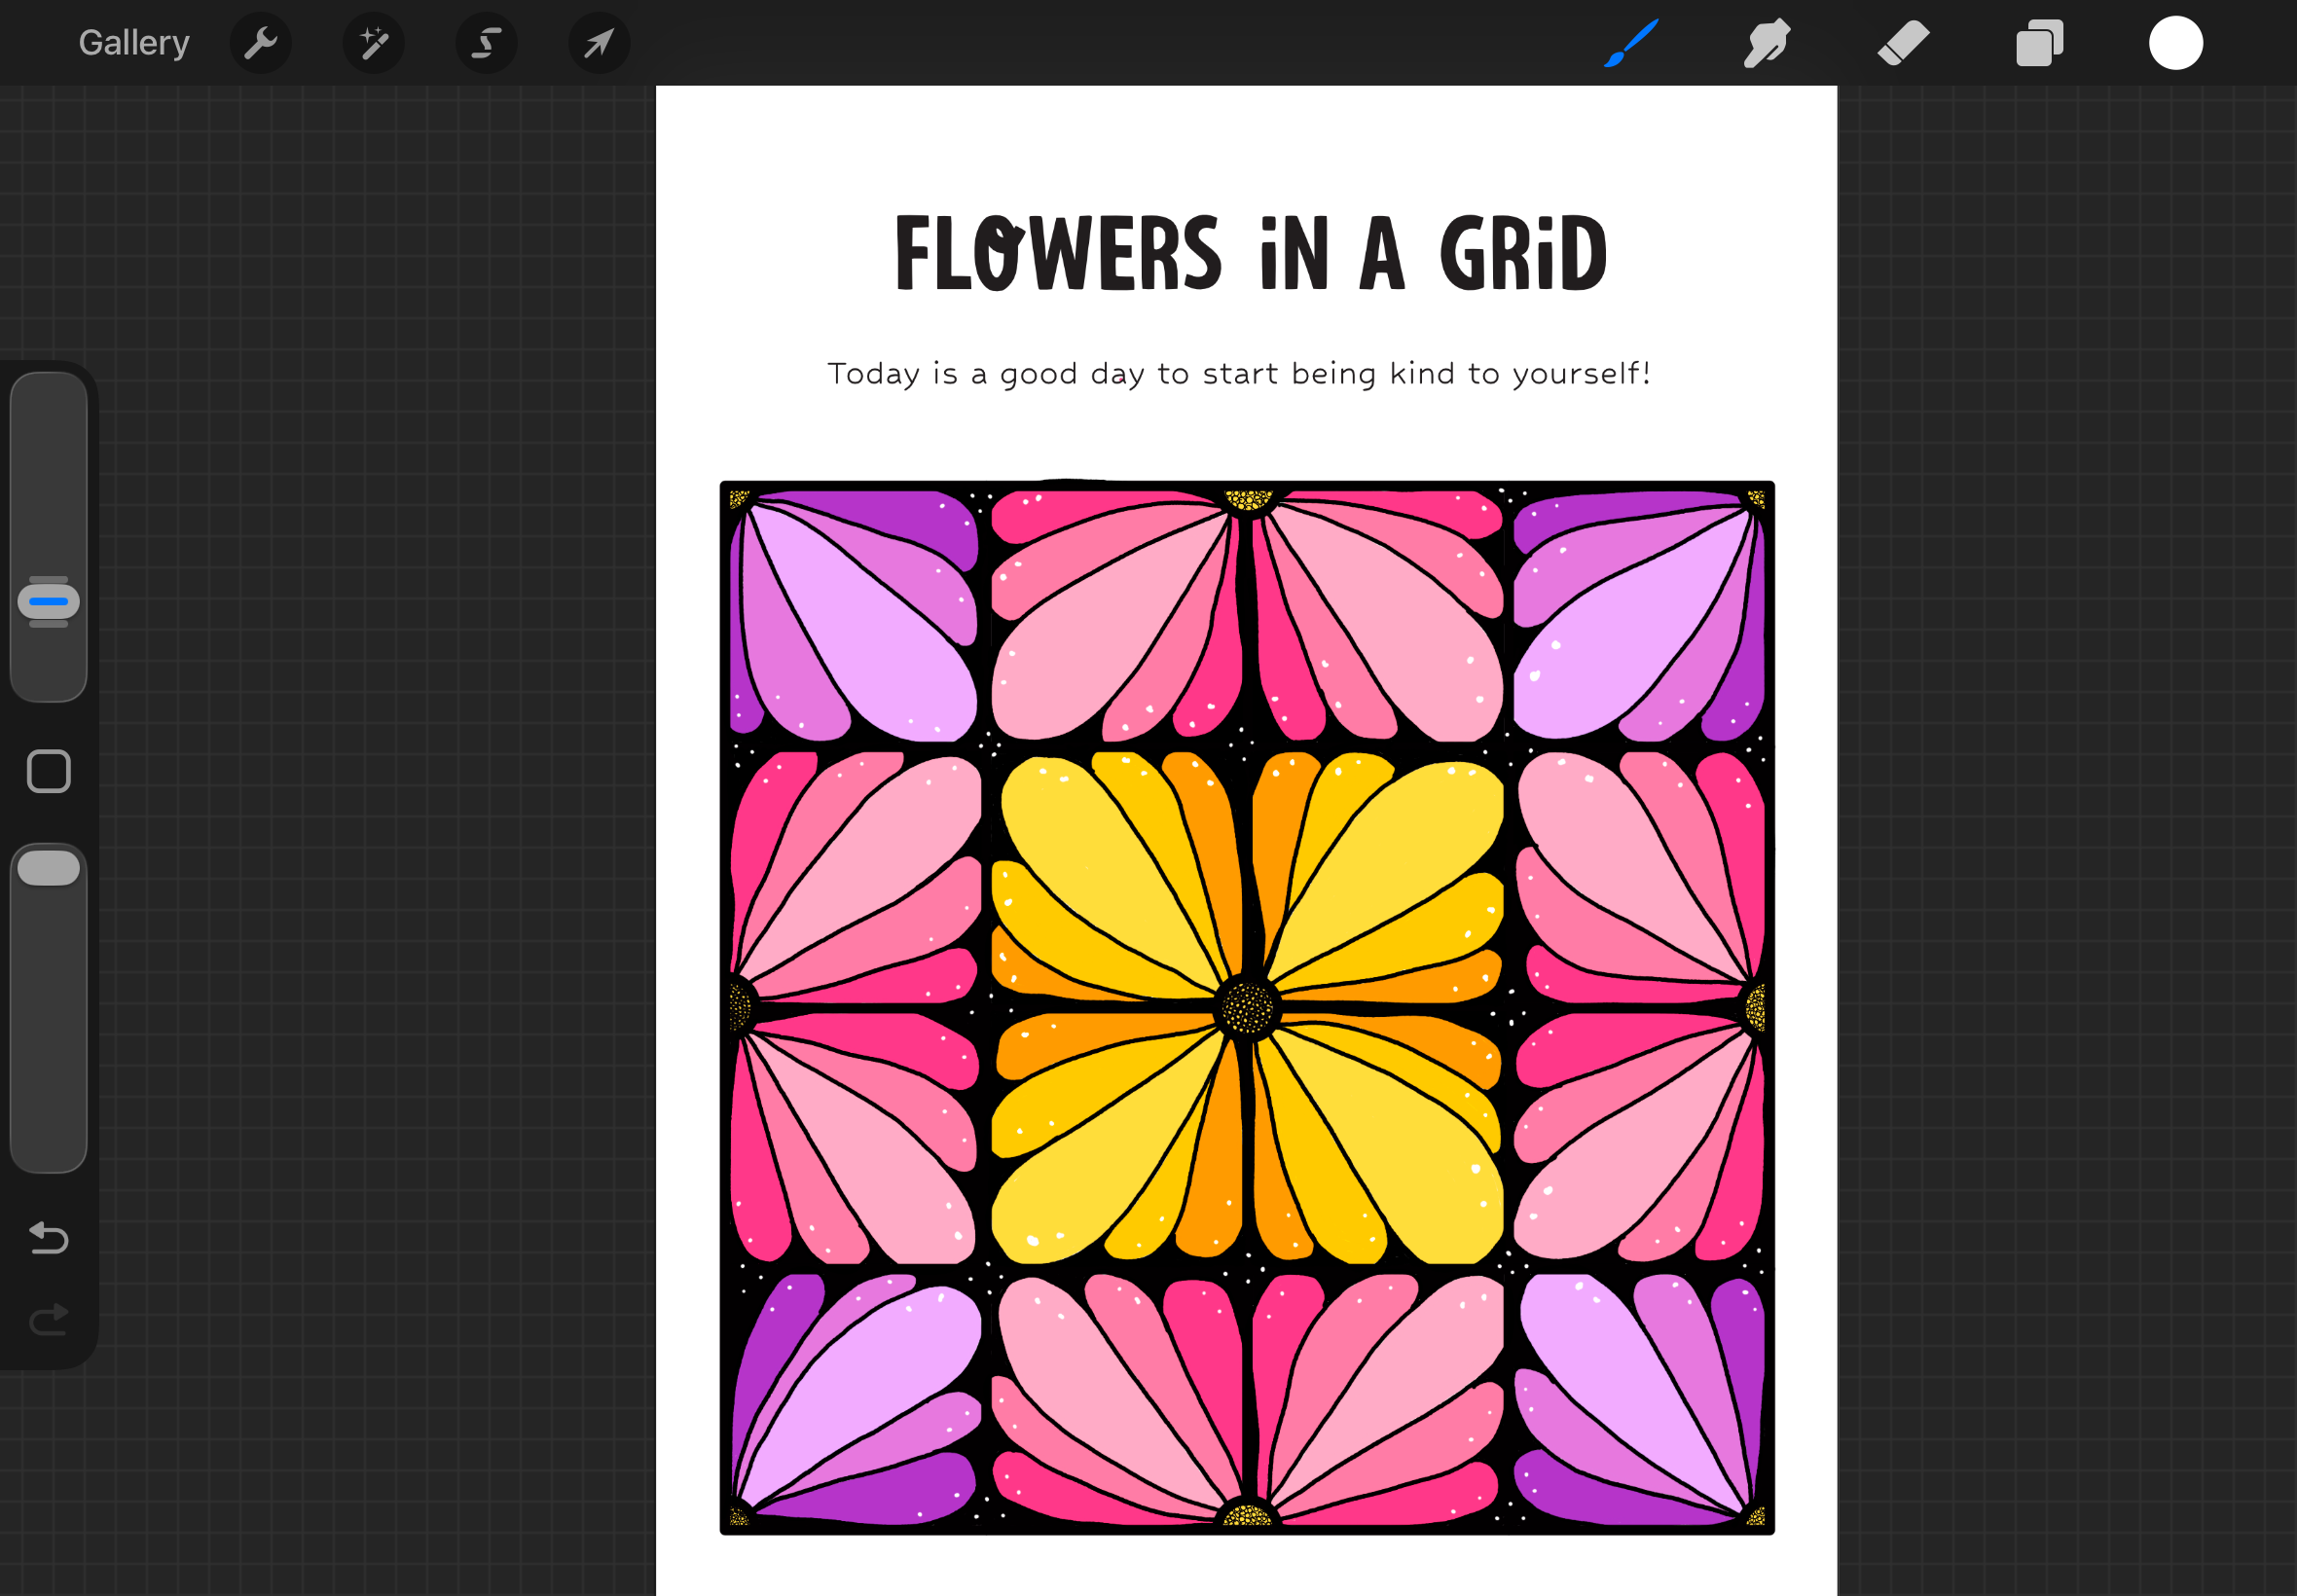The height and width of the screenshot is (1596, 2297).
Task: Redo the last undone action
Action: [x=49, y=1319]
